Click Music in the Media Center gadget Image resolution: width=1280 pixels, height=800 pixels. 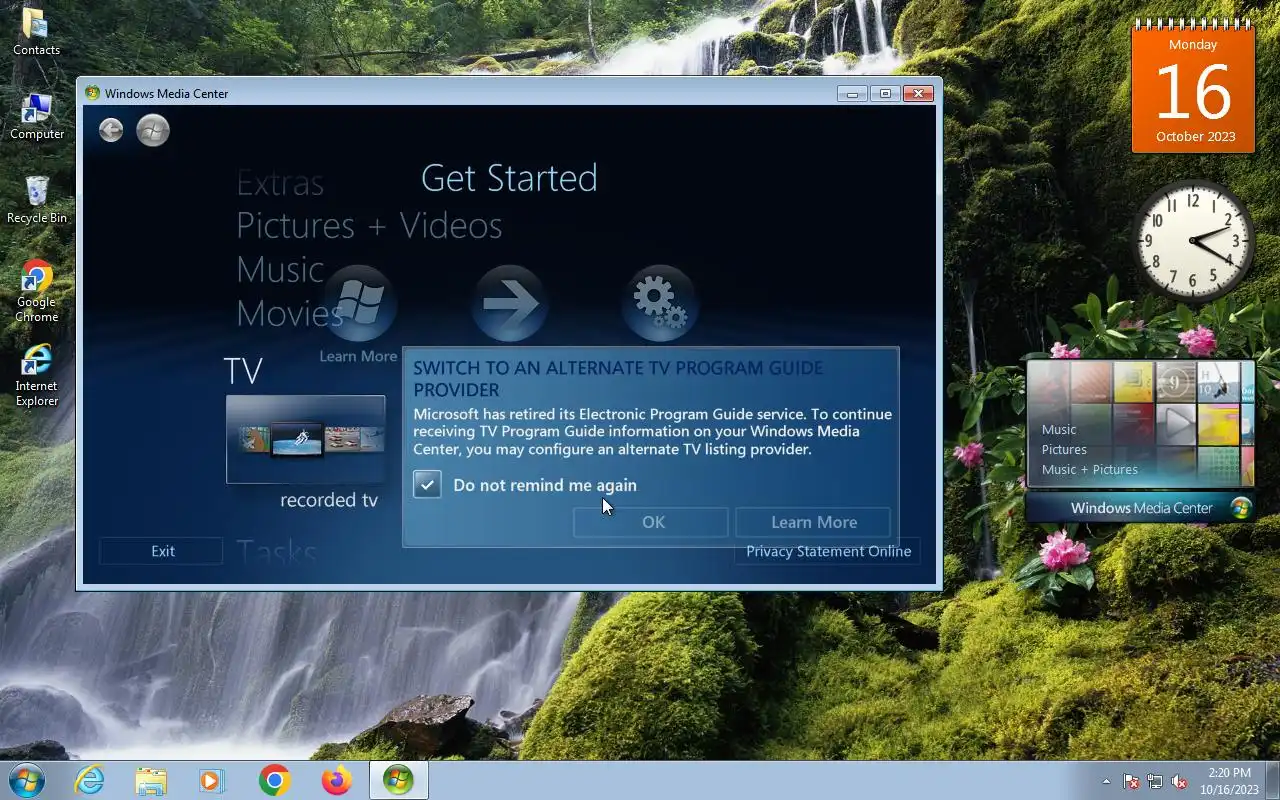pyautogui.click(x=1059, y=429)
